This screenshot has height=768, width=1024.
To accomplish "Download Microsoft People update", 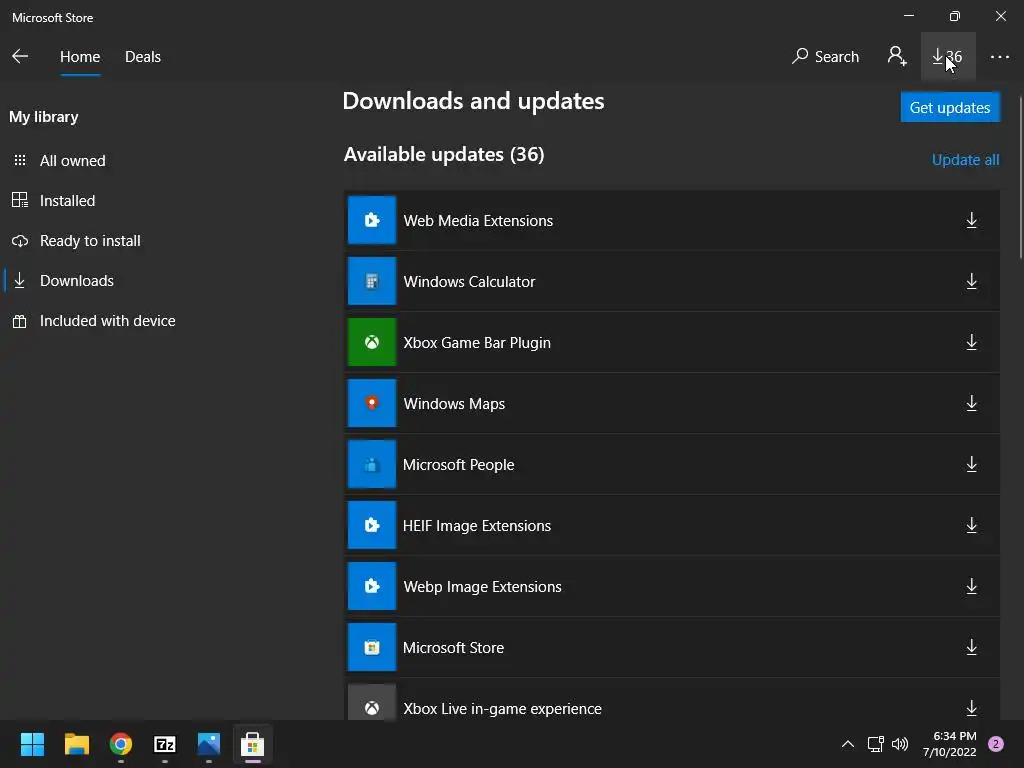I will click(x=971, y=464).
